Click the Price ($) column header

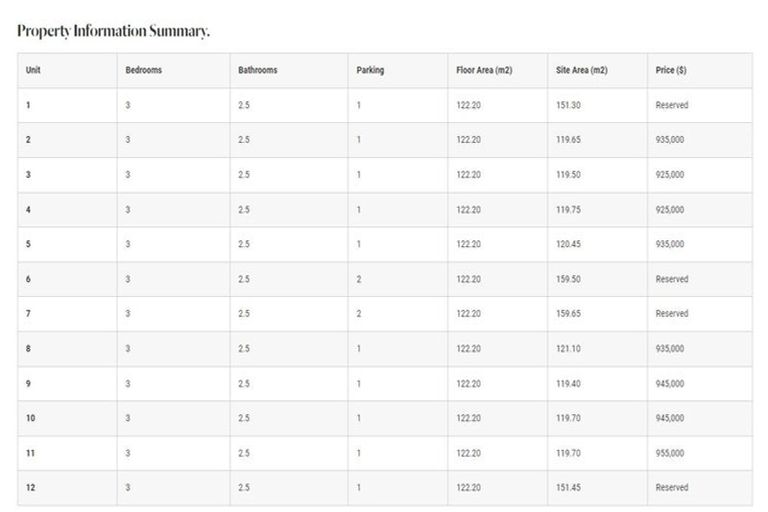(x=670, y=70)
